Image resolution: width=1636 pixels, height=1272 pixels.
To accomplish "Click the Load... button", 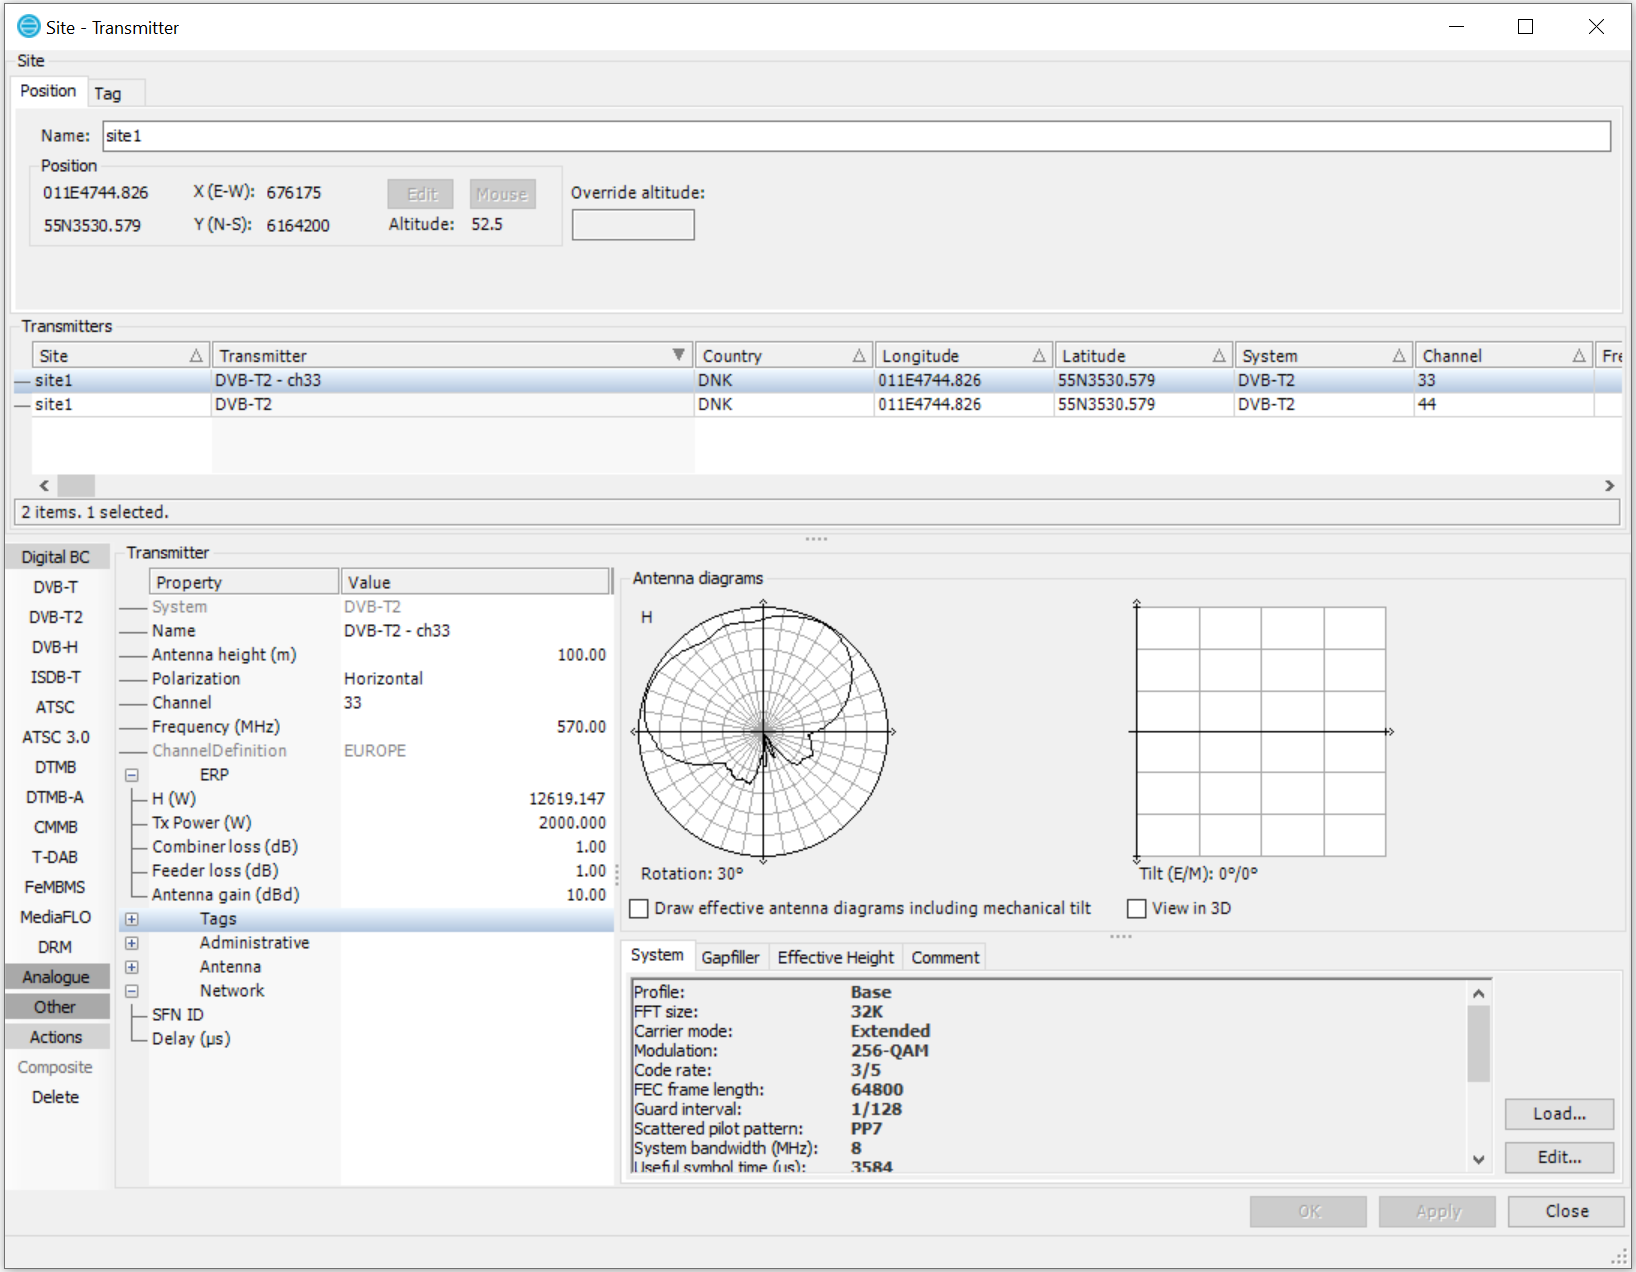I will 1559,1114.
